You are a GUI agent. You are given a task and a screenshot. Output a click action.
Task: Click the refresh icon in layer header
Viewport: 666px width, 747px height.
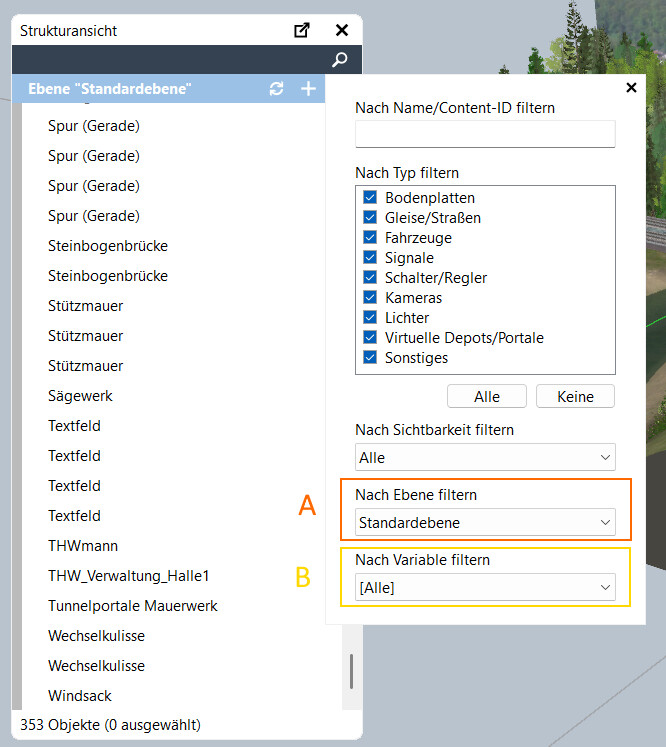[x=277, y=89]
